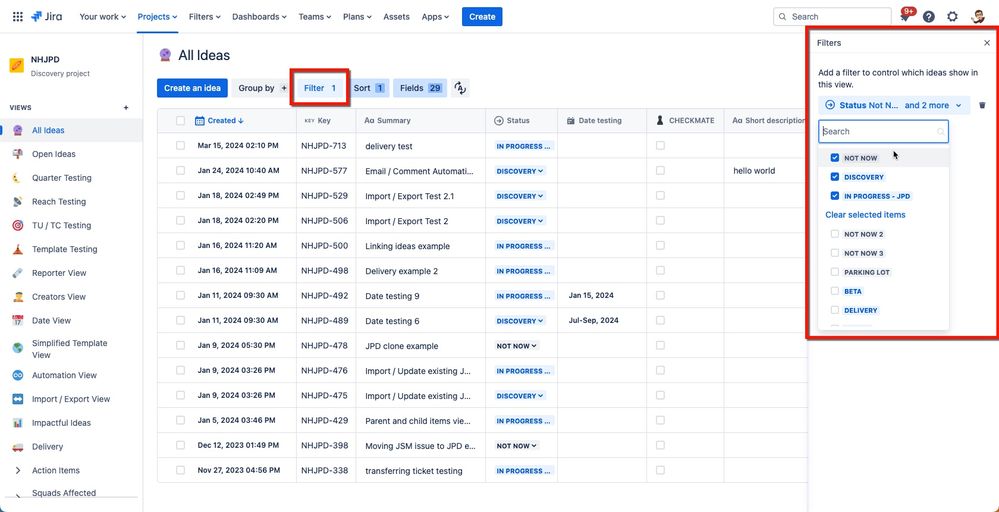Delete the filter with the trash icon
This screenshot has height=512, width=999.
pyautogui.click(x=982, y=105)
